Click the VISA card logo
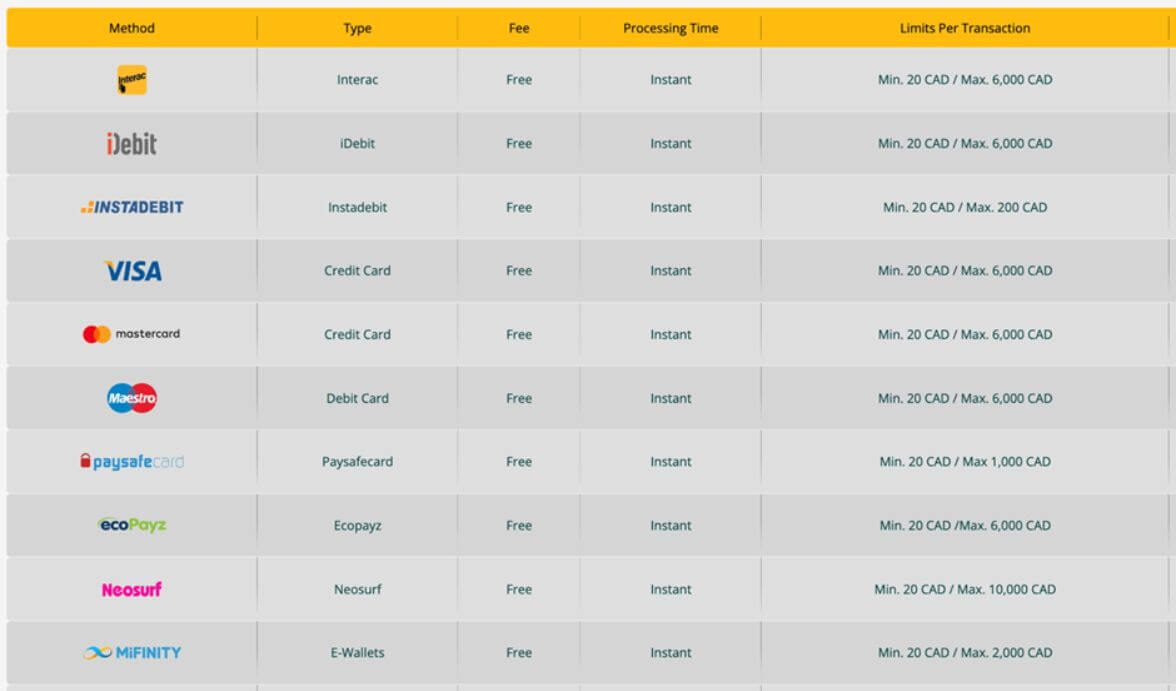Image resolution: width=1176 pixels, height=691 pixels. click(x=131, y=271)
